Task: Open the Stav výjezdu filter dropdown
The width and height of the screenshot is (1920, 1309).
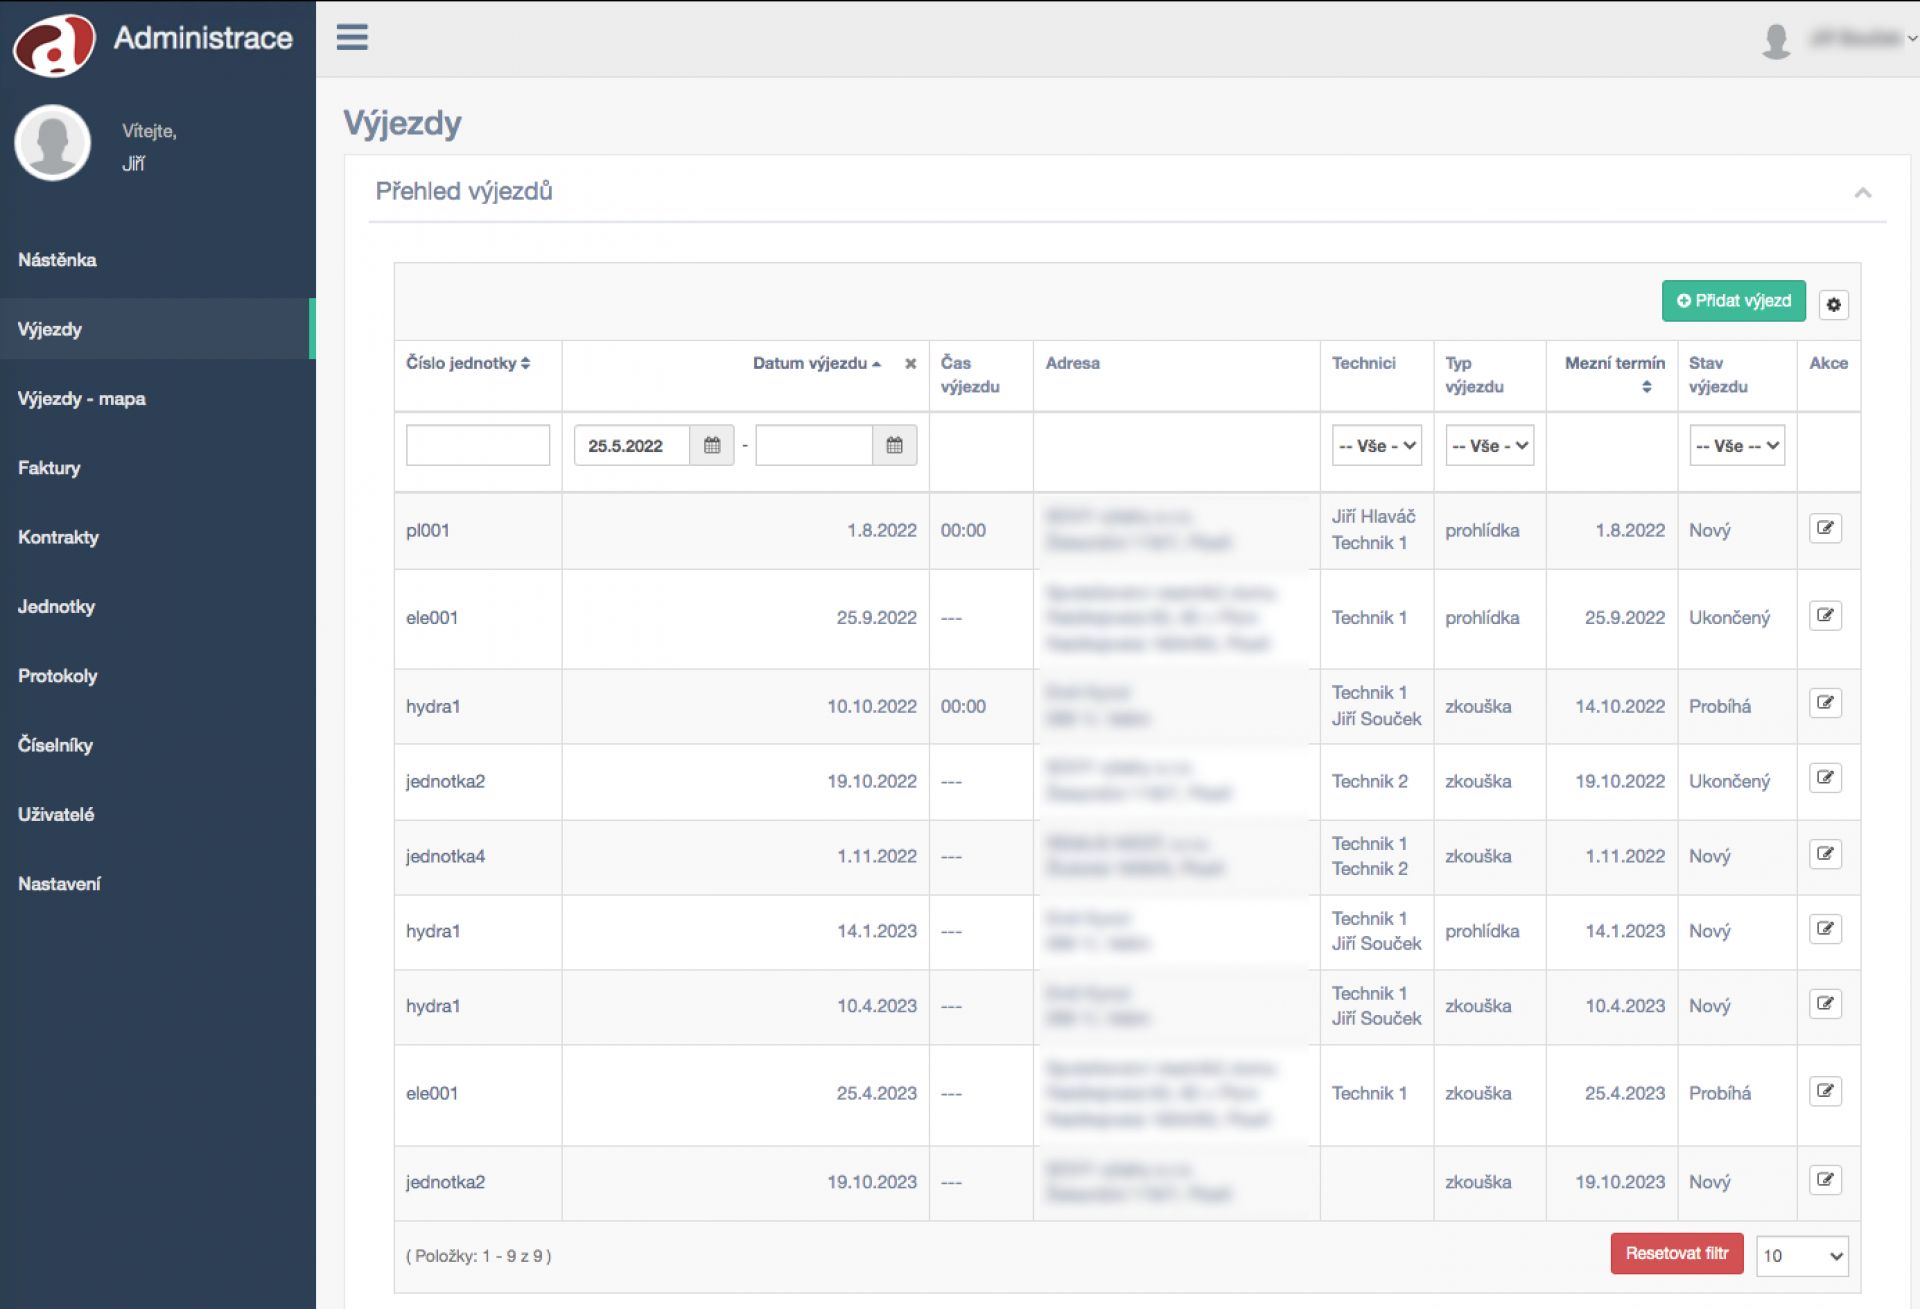Action: pyautogui.click(x=1737, y=446)
